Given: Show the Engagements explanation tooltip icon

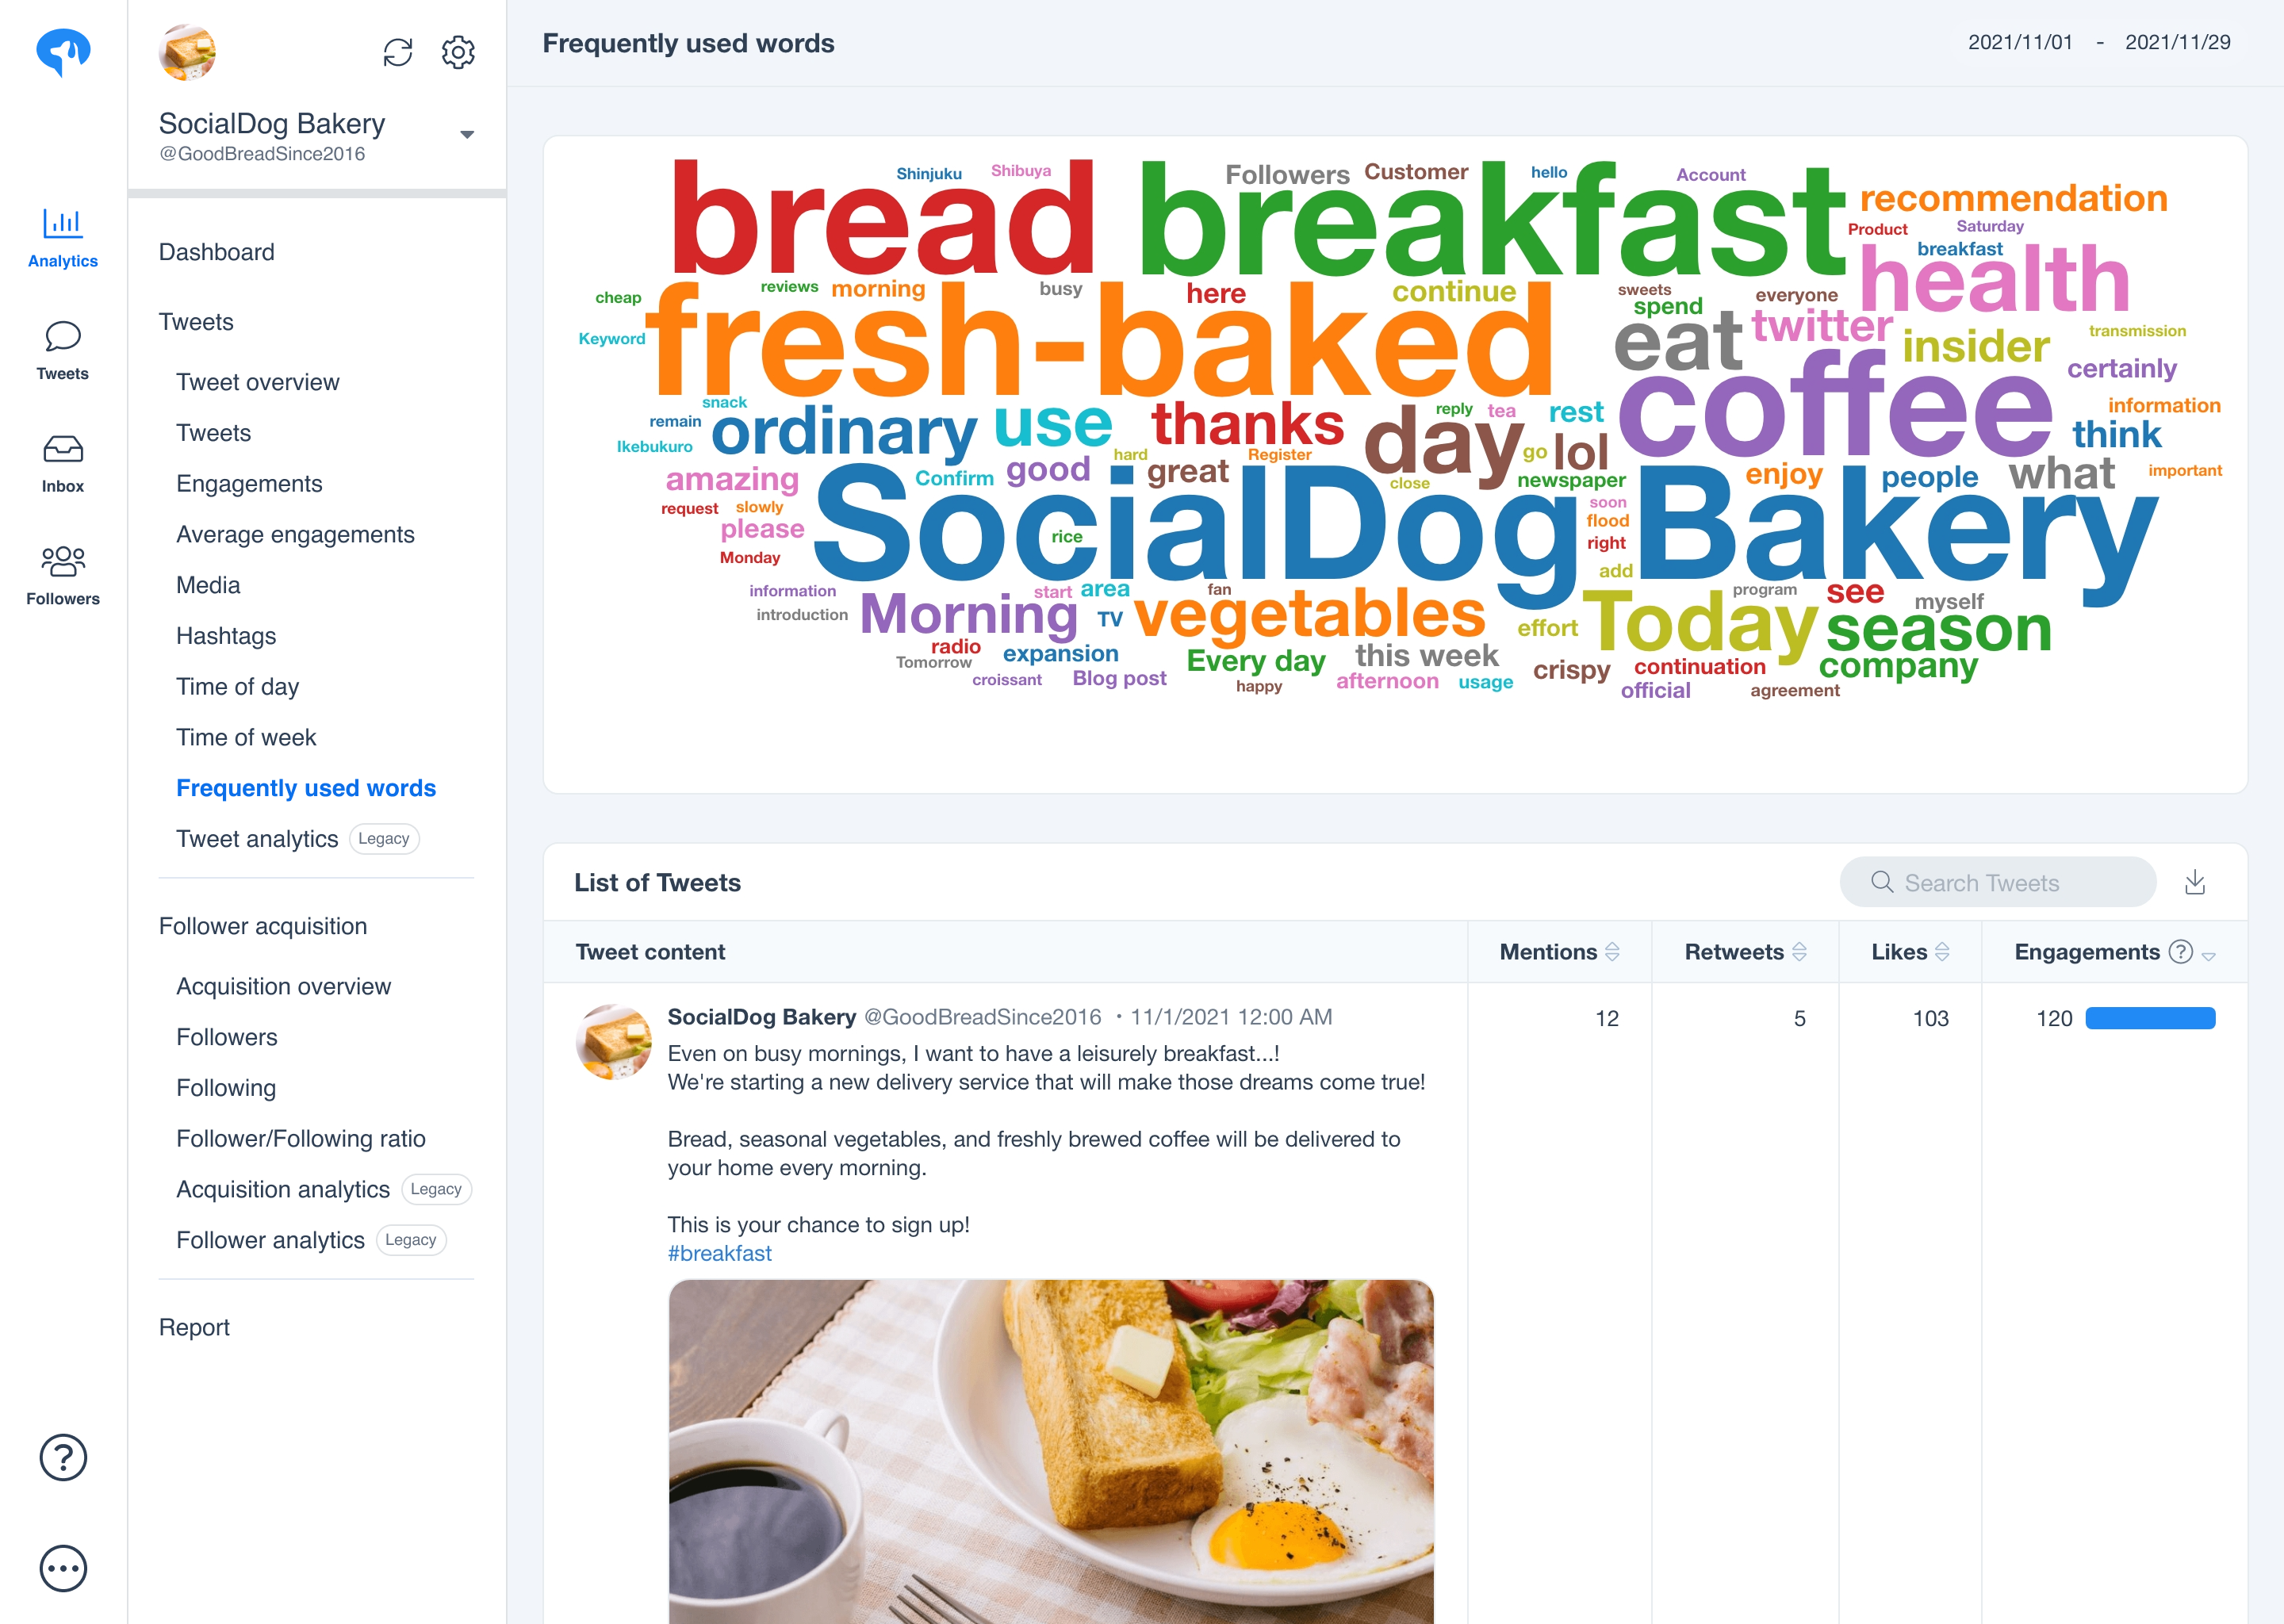Looking at the screenshot, I should click(2180, 951).
